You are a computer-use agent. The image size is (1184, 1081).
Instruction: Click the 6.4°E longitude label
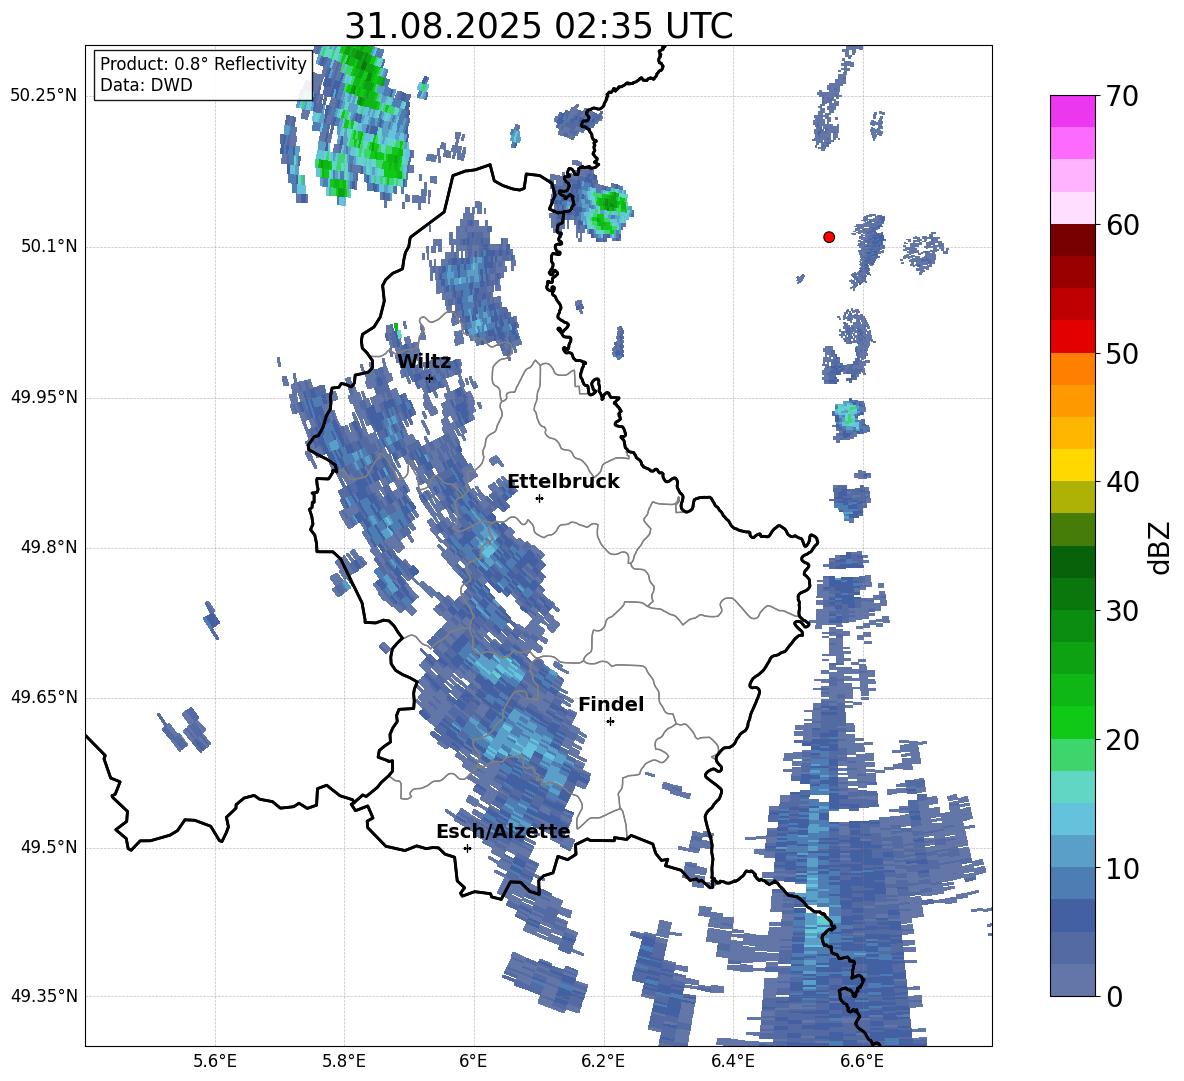click(732, 1061)
